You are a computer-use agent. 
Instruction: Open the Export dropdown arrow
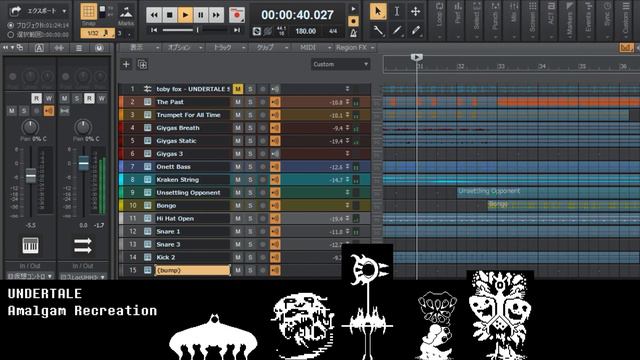click(x=64, y=11)
